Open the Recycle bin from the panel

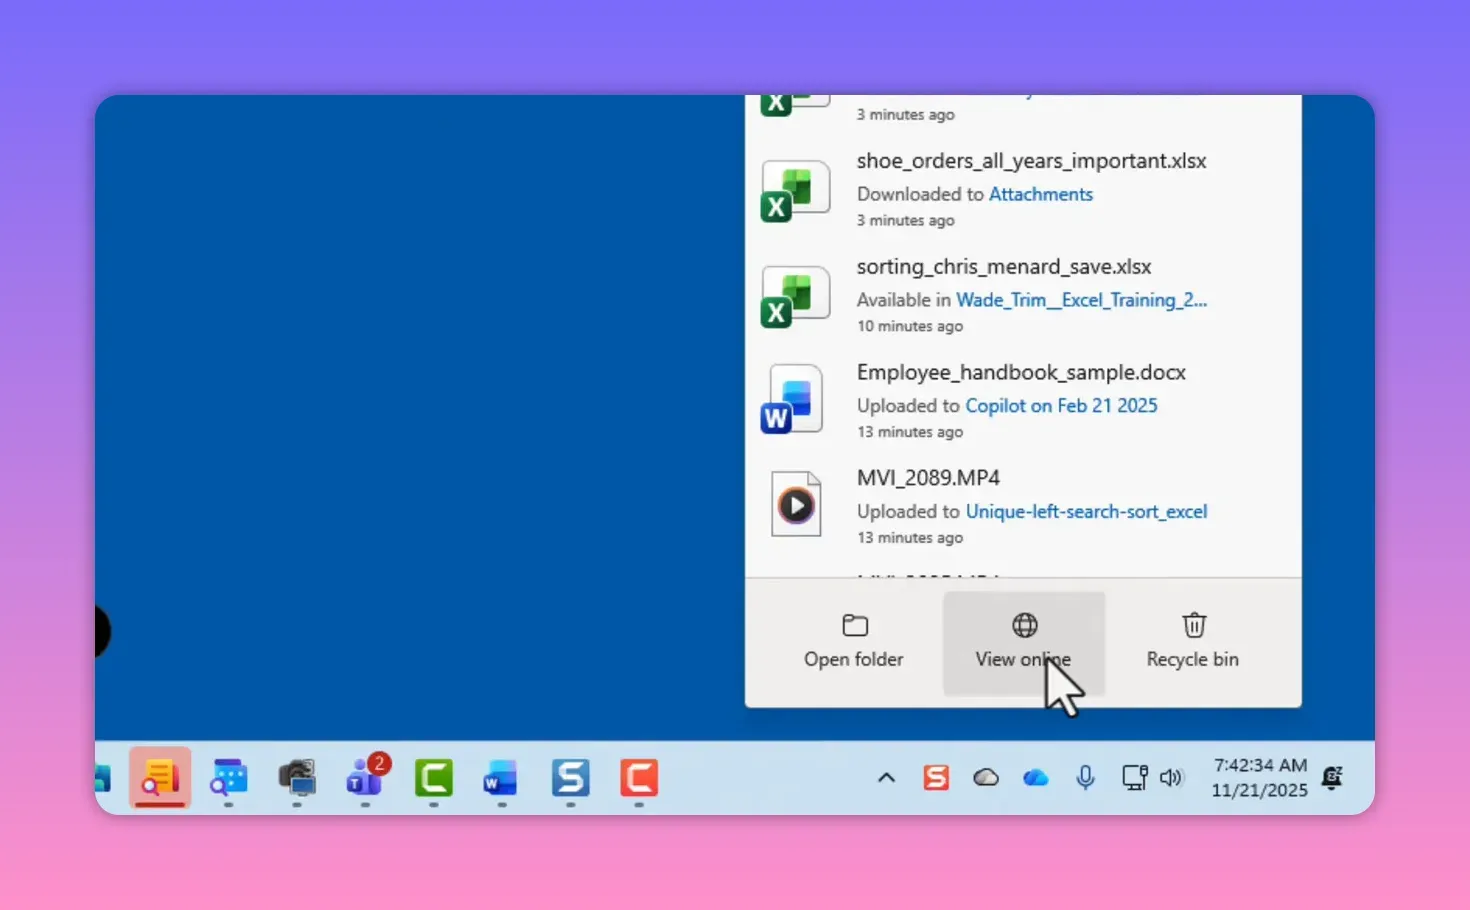1193,640
